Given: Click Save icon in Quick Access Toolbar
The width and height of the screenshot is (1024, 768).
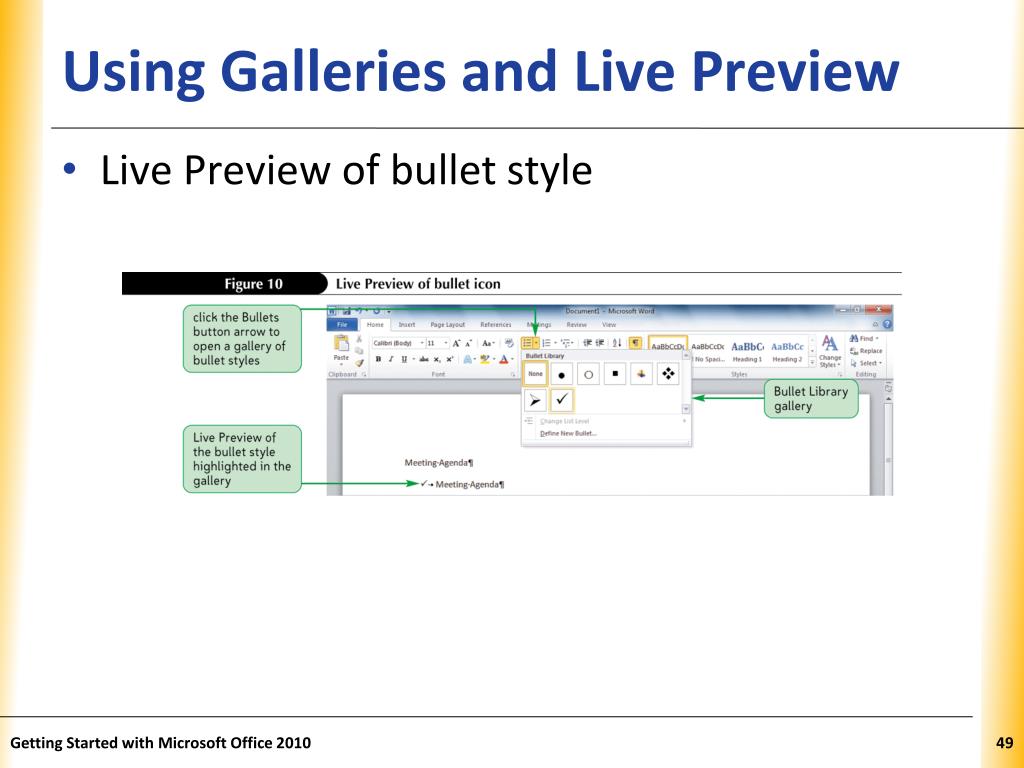Looking at the screenshot, I should 346,312.
